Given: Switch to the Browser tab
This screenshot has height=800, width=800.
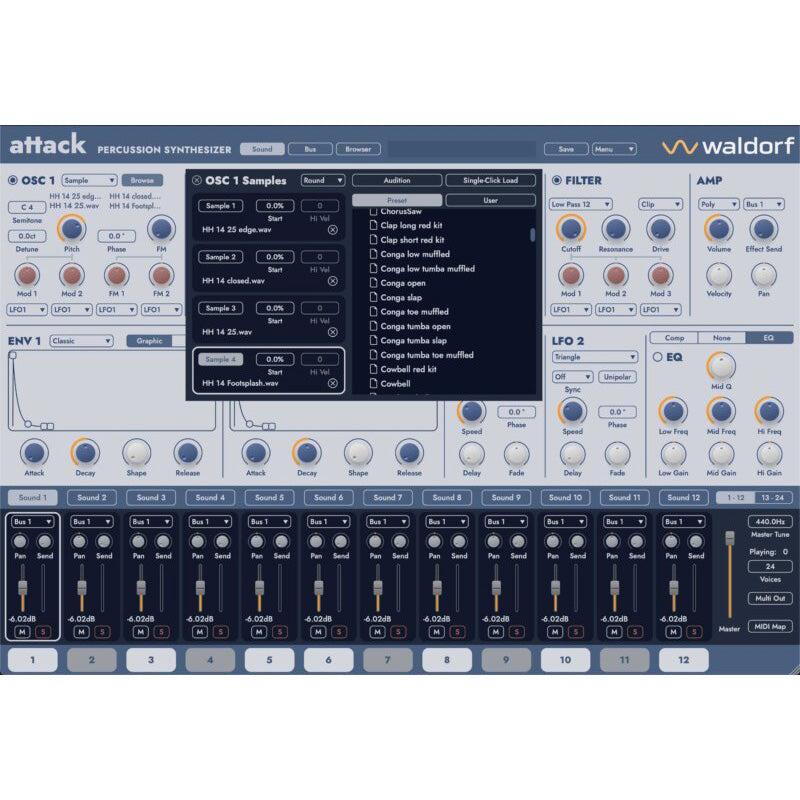Looking at the screenshot, I should [x=357, y=147].
